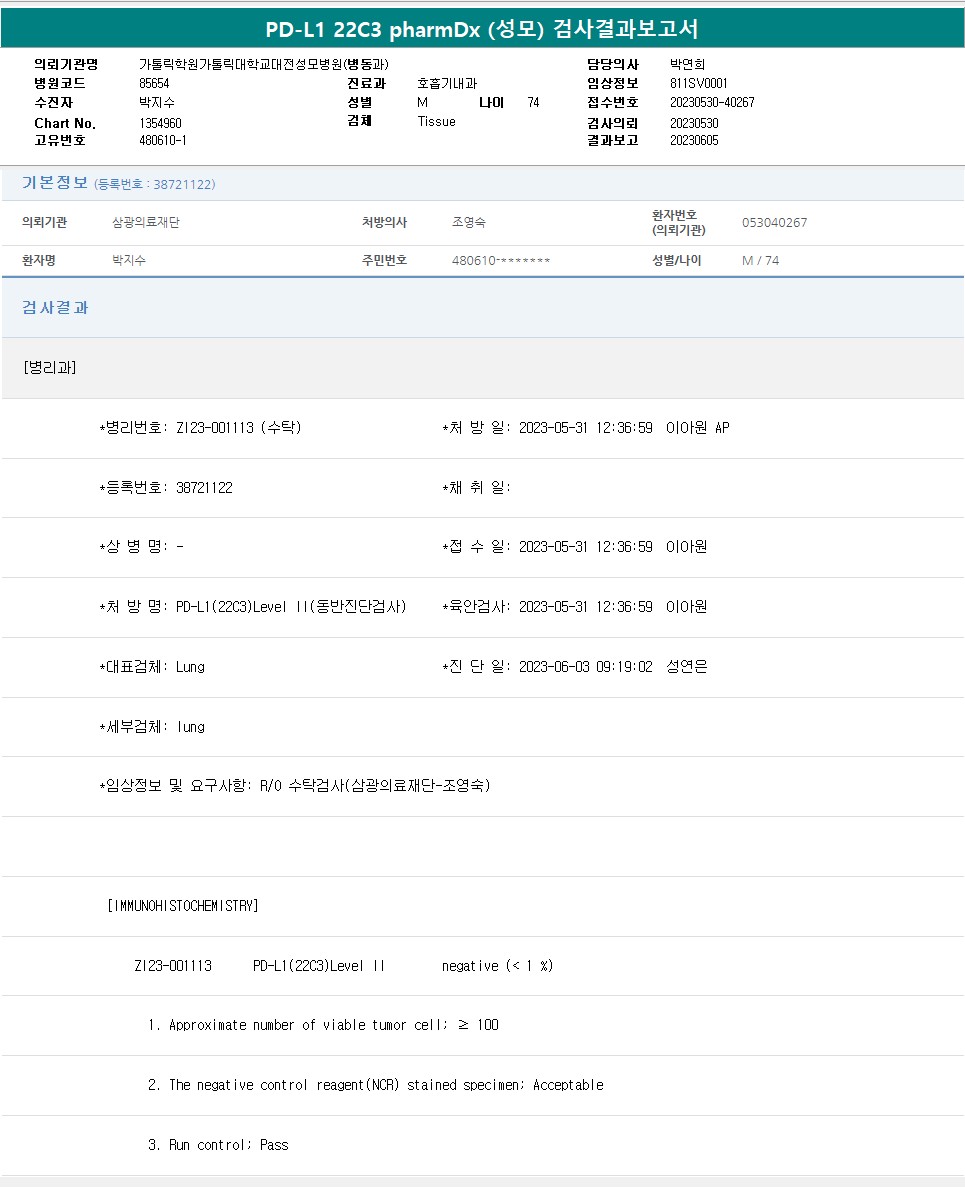Click the 병리번호 ZI23-001113 (수탁) line
Viewport: 965px width, 1187px height.
[x=200, y=428]
